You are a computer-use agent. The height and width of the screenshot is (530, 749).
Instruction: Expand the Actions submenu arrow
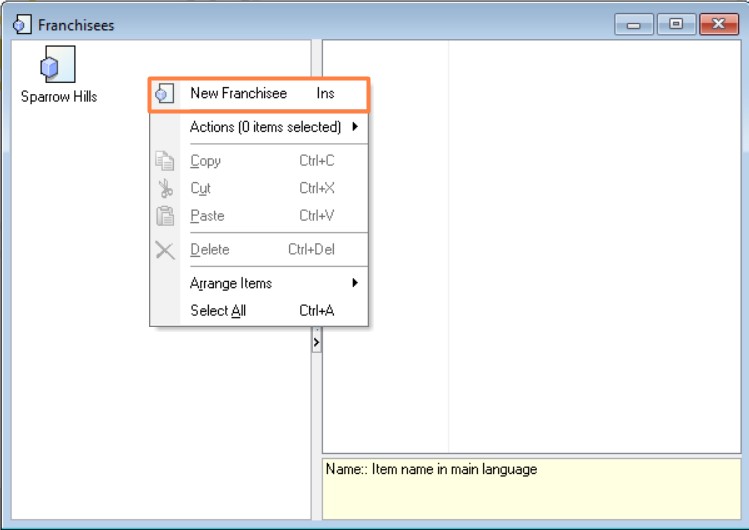pyautogui.click(x=355, y=127)
